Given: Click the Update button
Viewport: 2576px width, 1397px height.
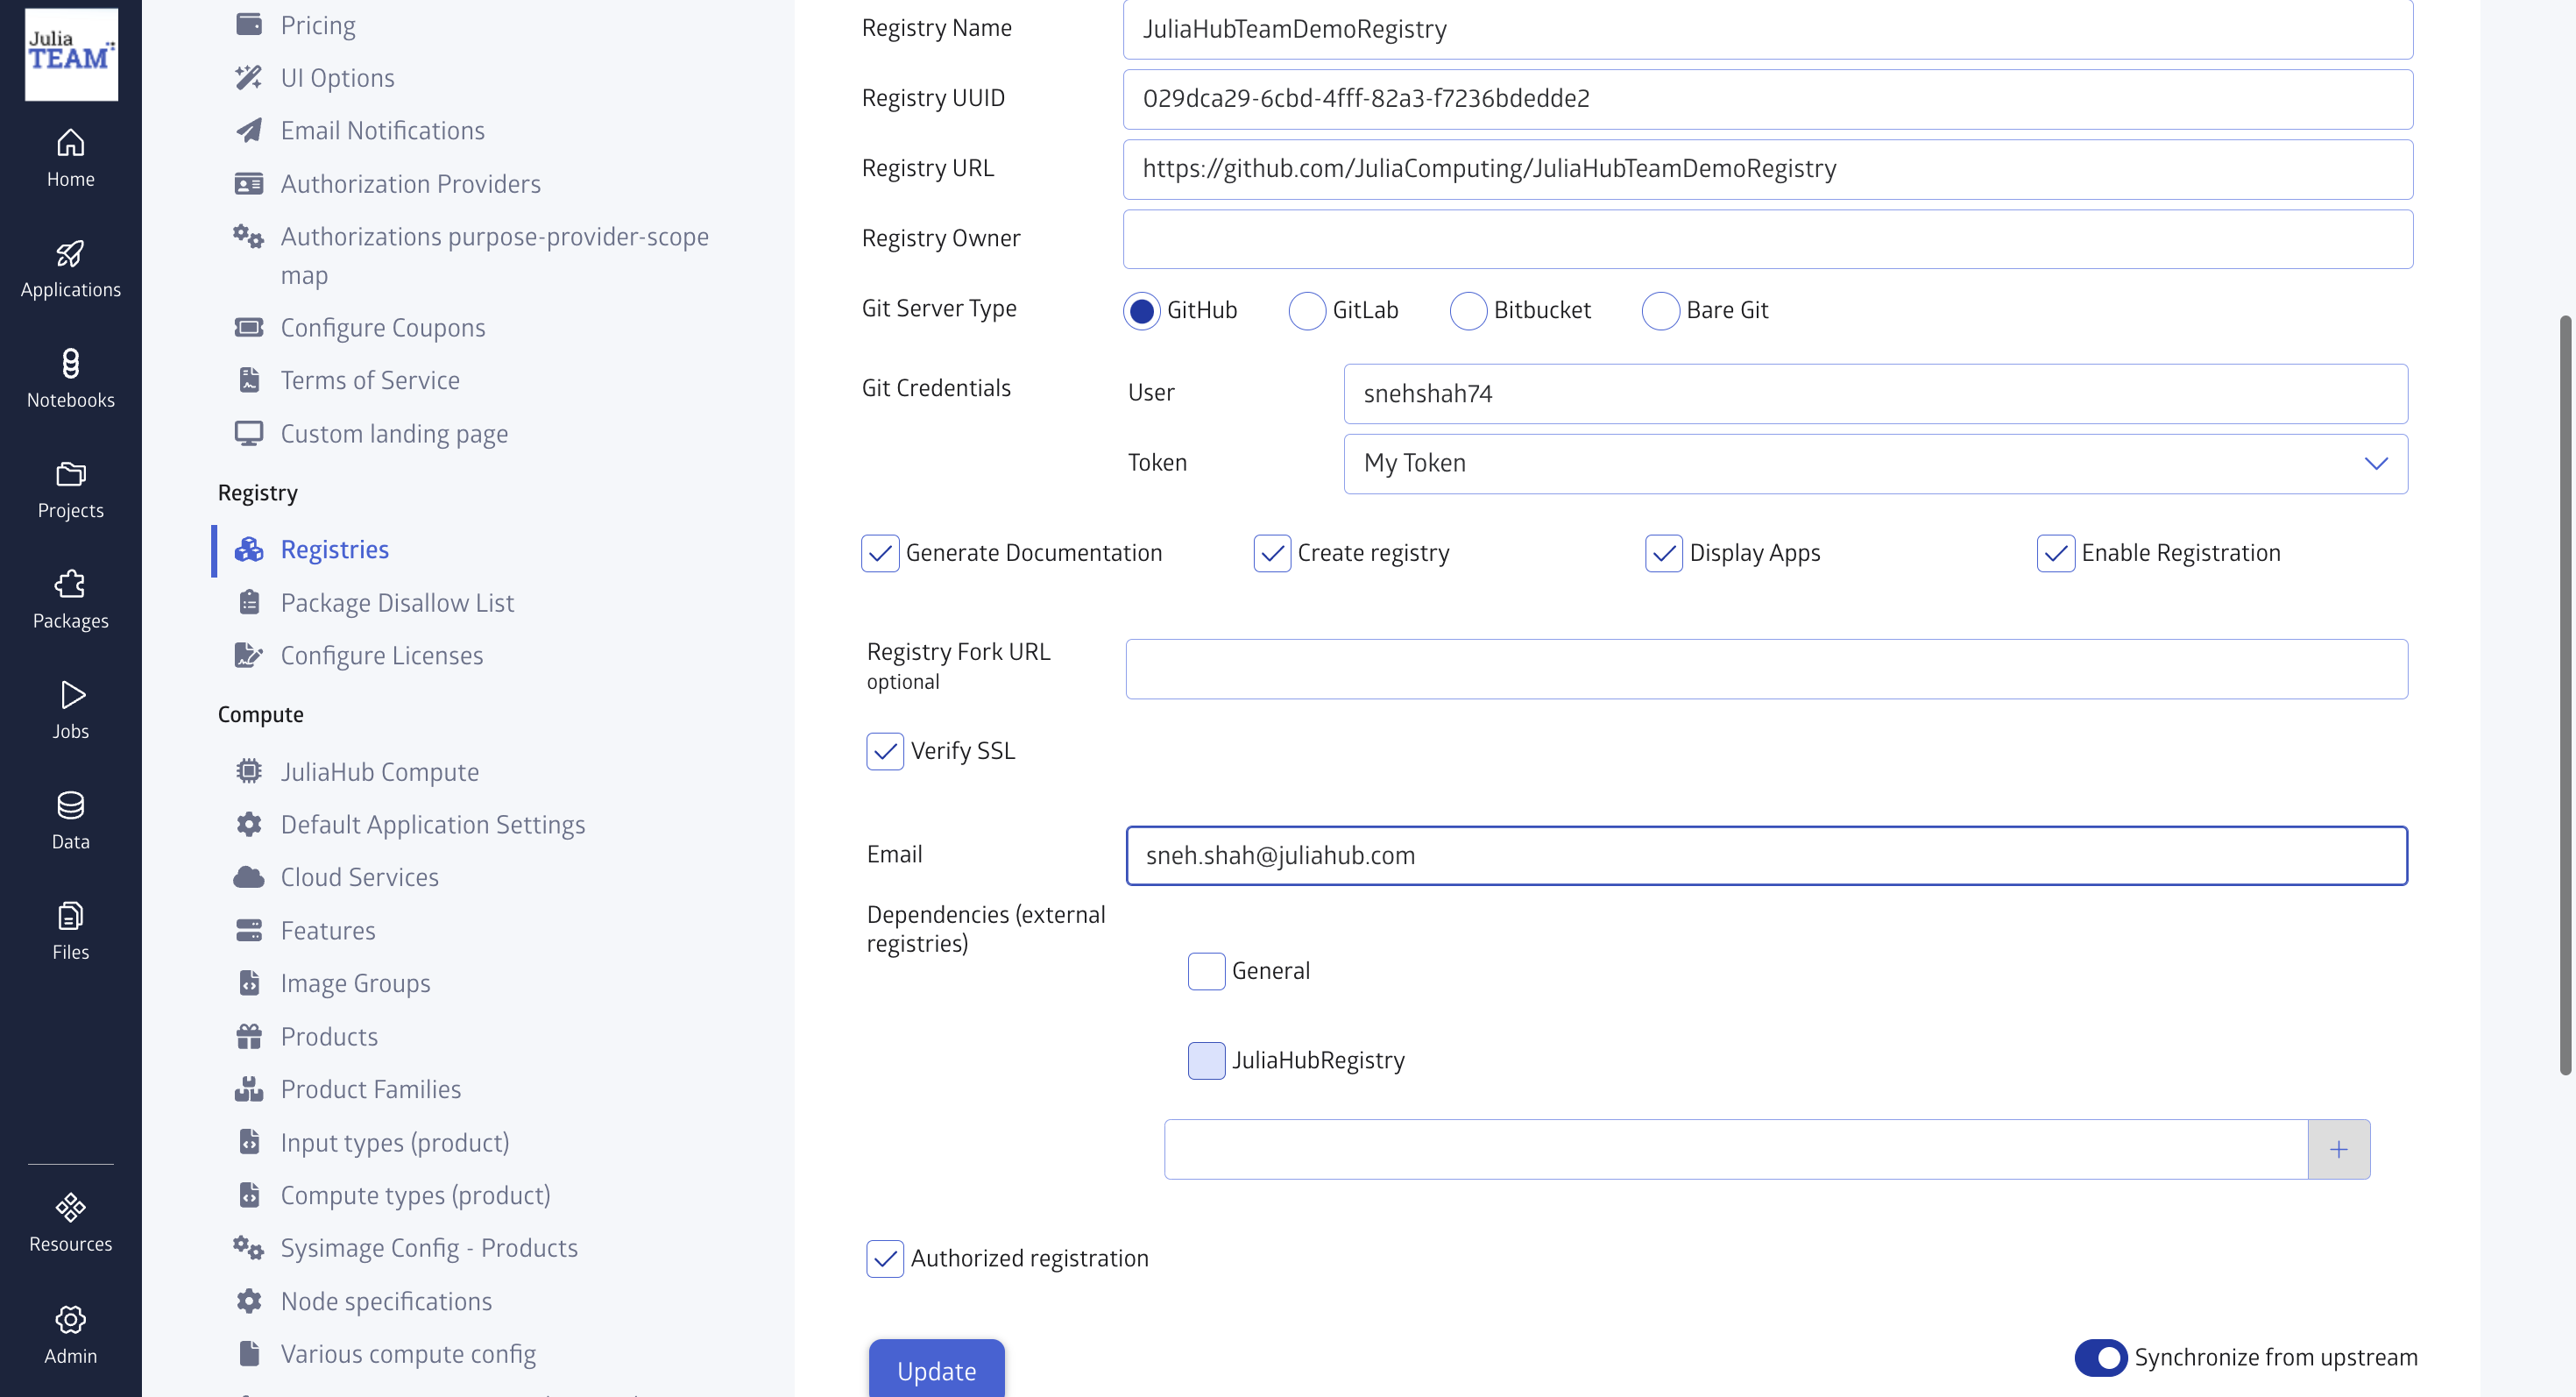Looking at the screenshot, I should click(936, 1370).
